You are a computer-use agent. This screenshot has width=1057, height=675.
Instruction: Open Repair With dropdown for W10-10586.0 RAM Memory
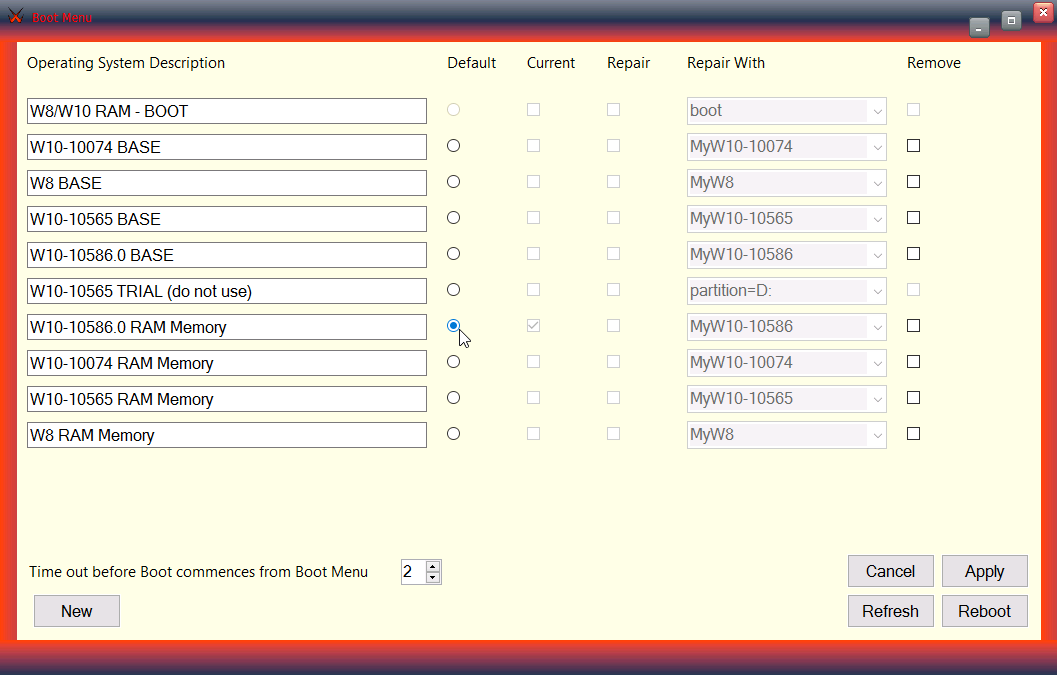coord(787,327)
